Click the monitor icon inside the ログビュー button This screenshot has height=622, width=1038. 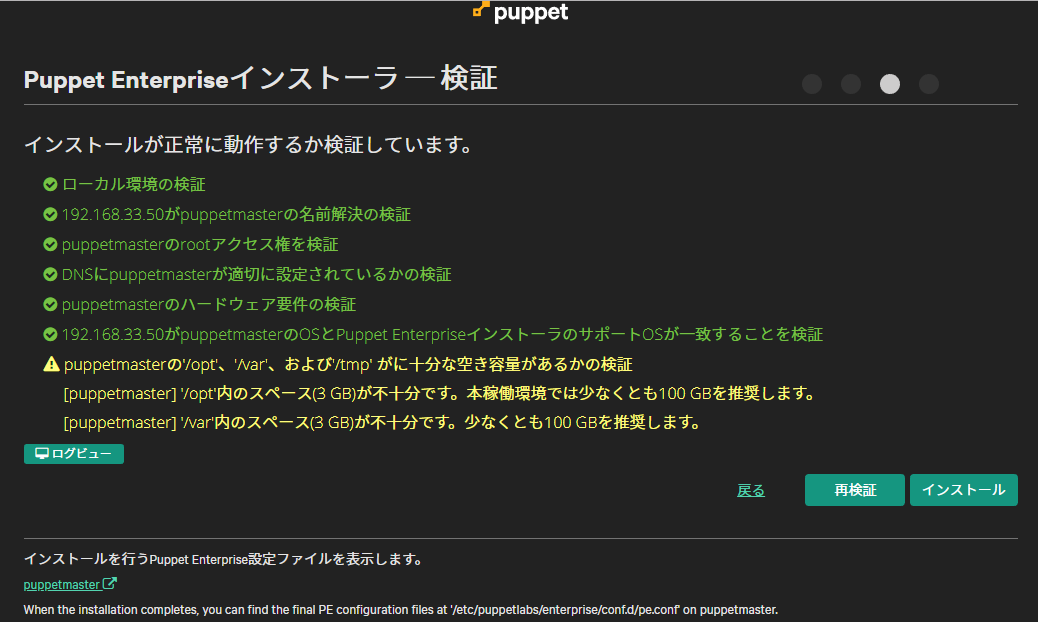pos(40,453)
